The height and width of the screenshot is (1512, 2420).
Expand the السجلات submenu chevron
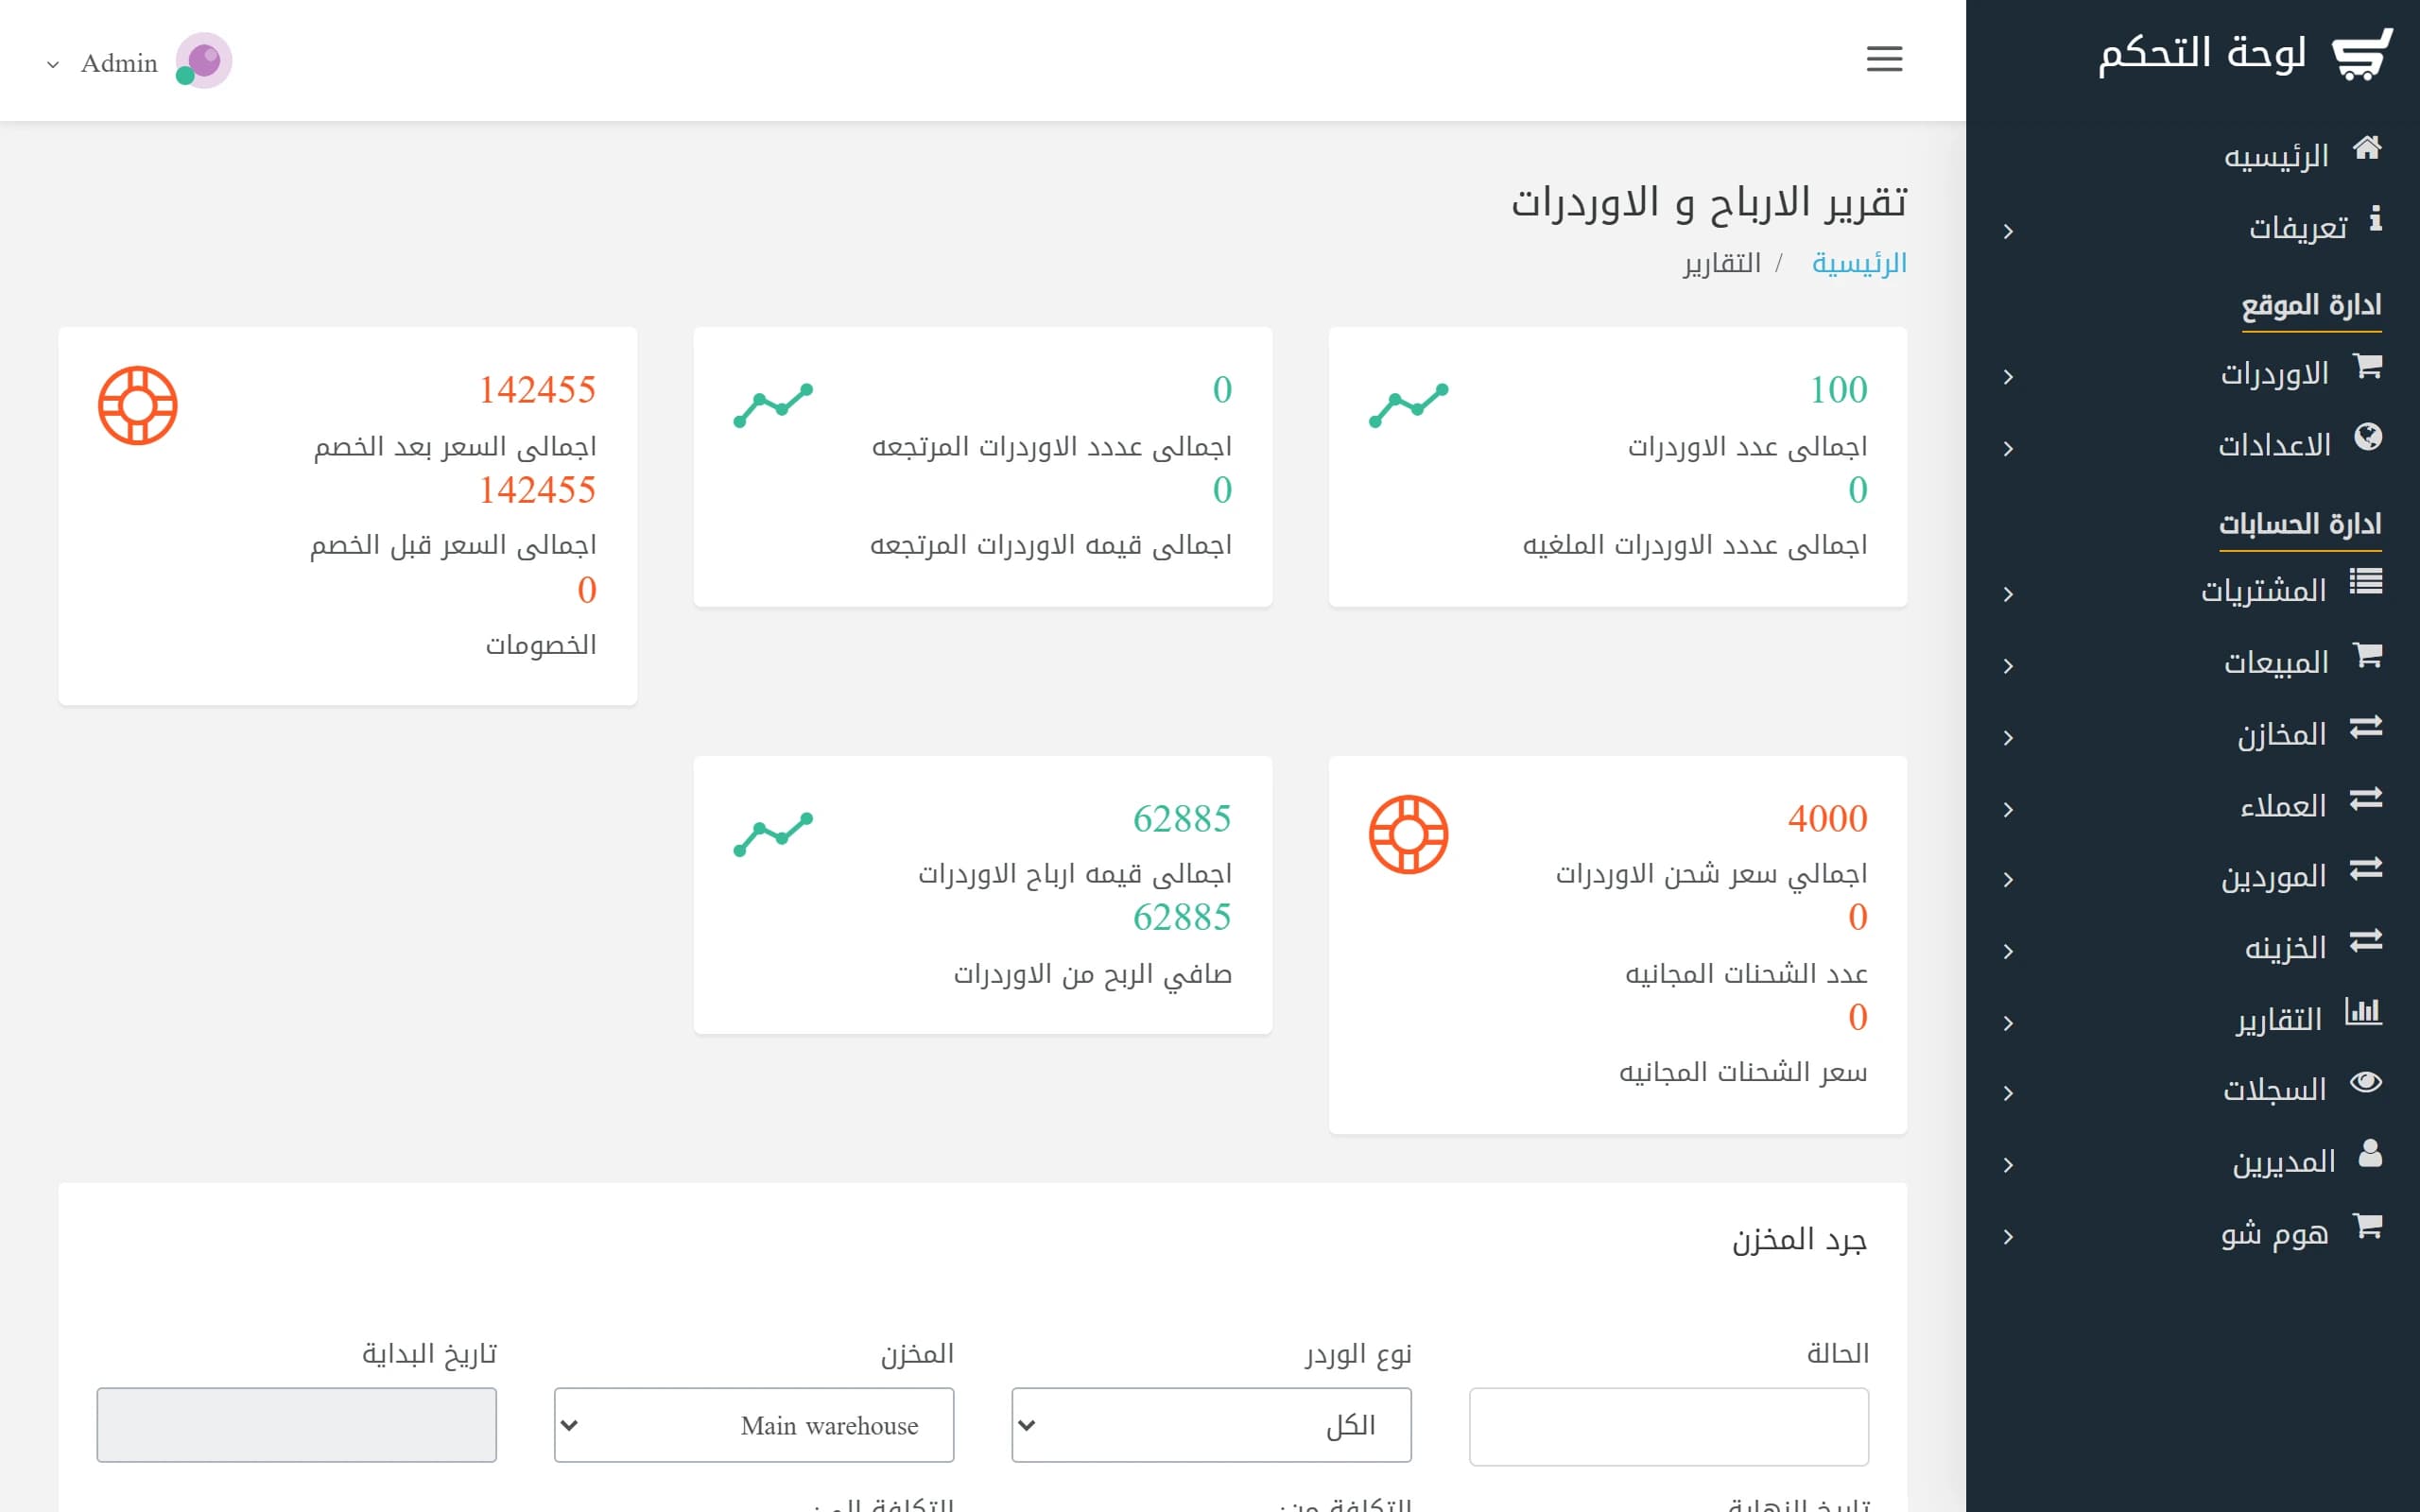click(x=2008, y=1093)
